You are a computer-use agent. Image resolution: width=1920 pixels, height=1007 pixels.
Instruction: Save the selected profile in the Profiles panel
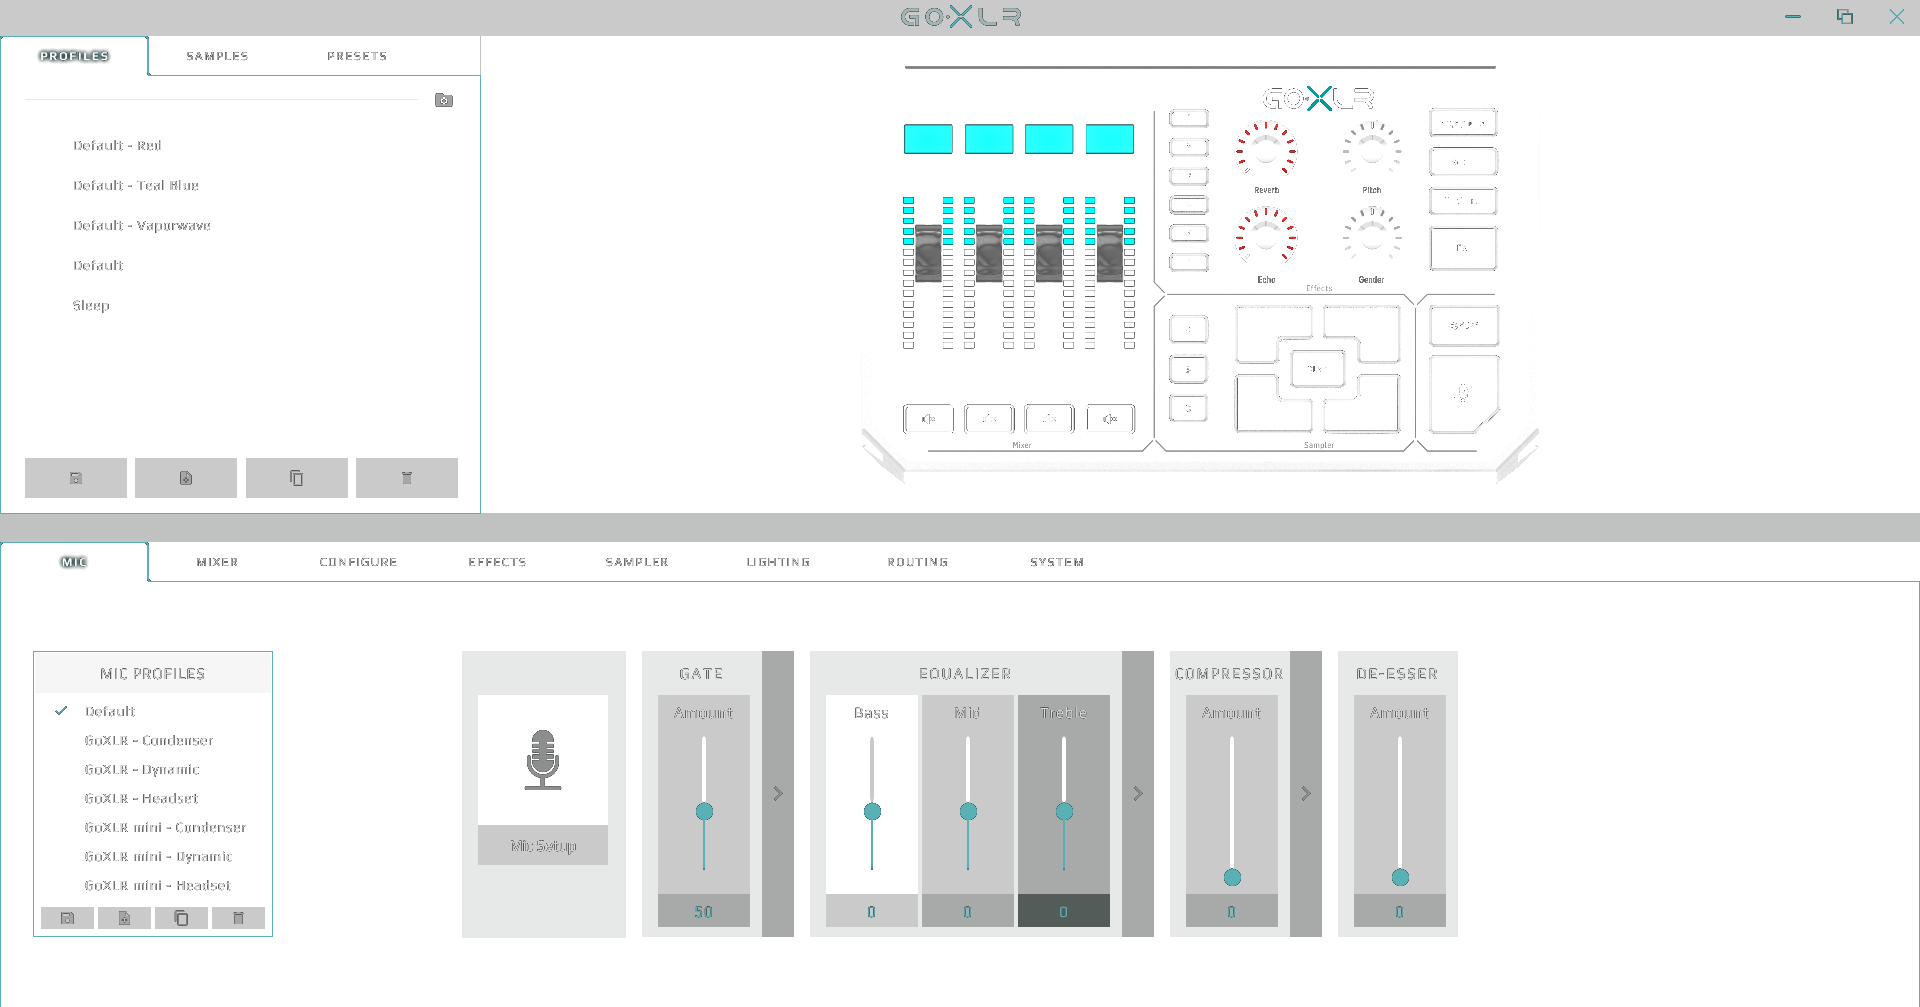(76, 478)
